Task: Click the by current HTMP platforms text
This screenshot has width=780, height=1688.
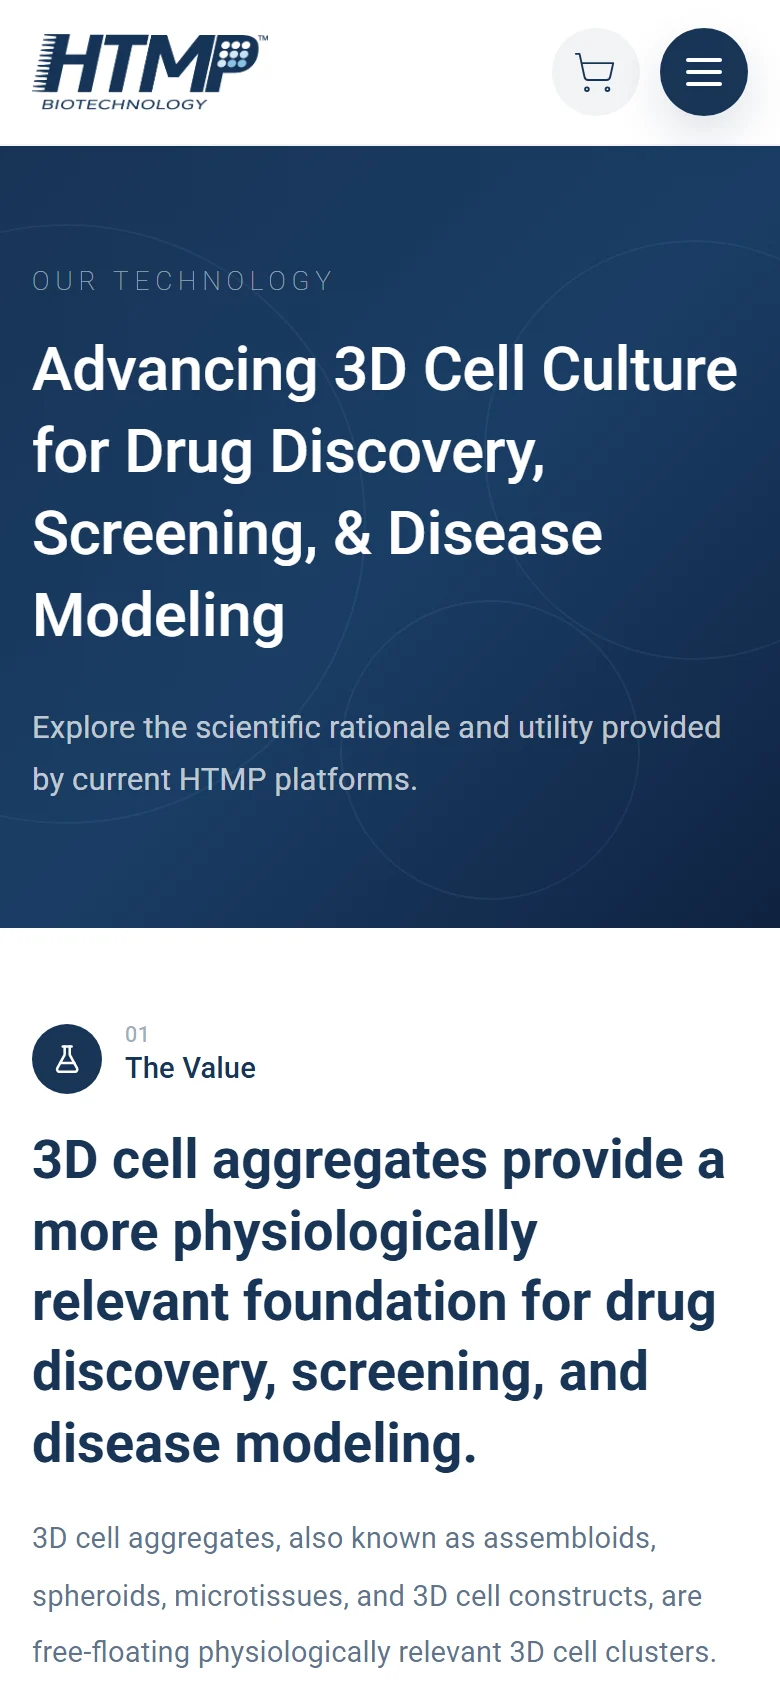Action: pyautogui.click(x=224, y=779)
